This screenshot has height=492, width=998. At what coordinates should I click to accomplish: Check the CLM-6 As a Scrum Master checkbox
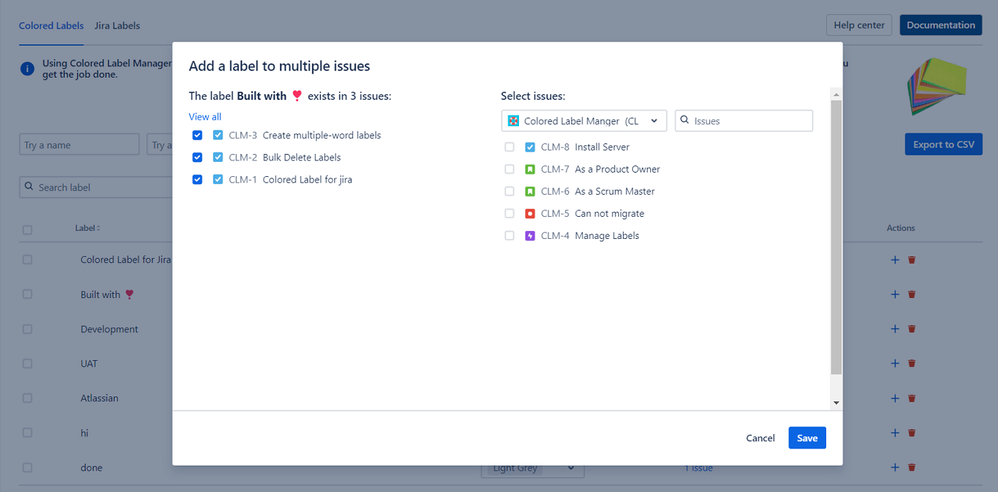pyautogui.click(x=509, y=192)
